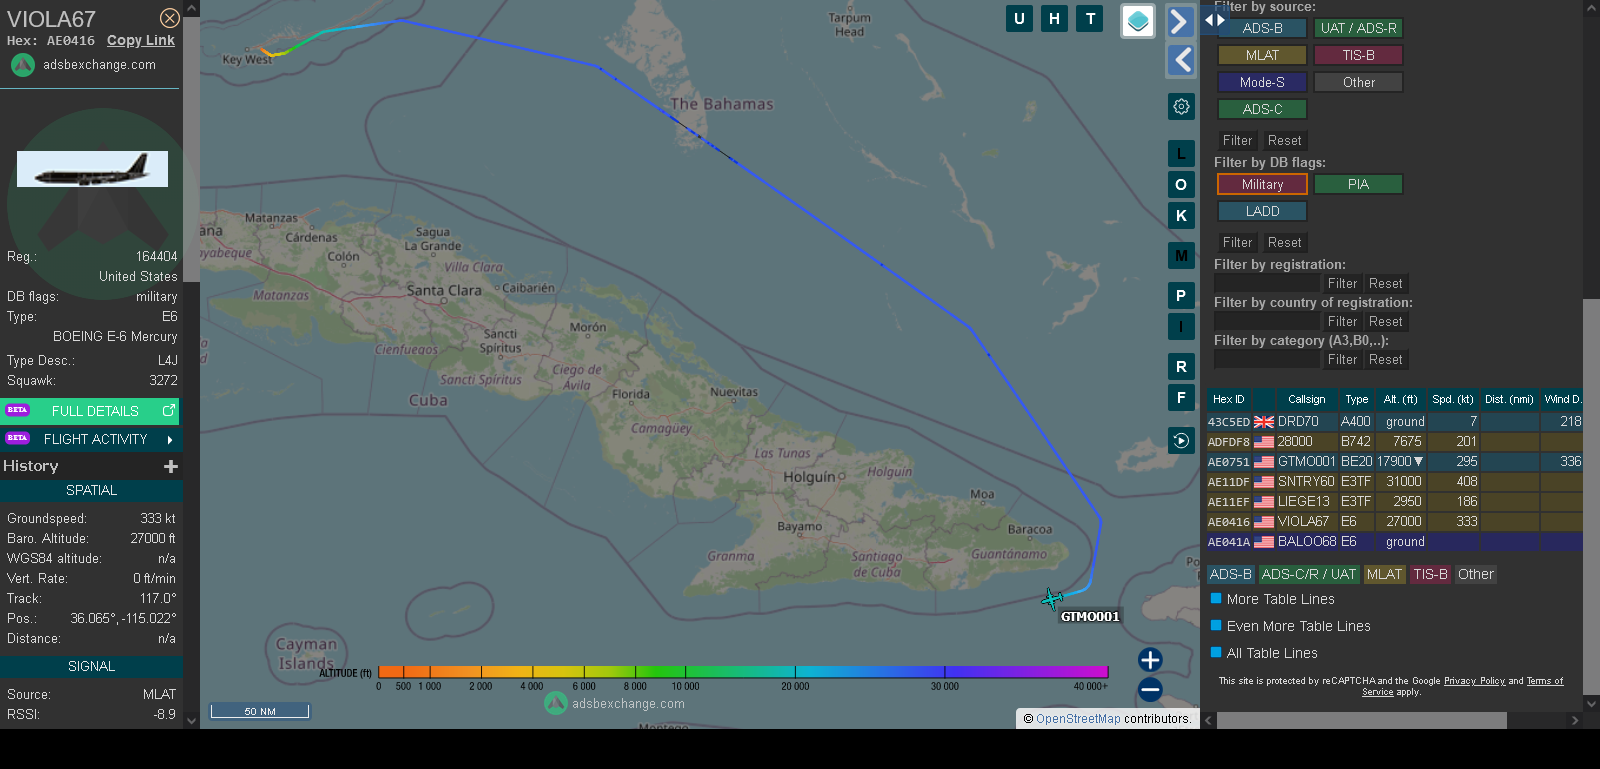Select the SNTRY60 table row
This screenshot has width=1600, height=769.
[x=1395, y=482]
